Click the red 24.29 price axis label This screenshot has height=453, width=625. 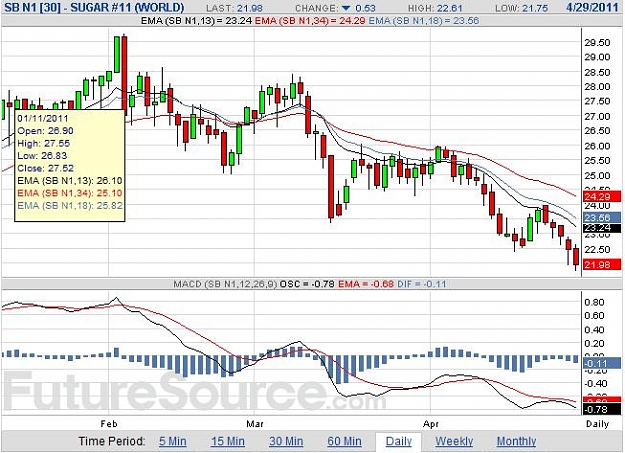tap(602, 197)
